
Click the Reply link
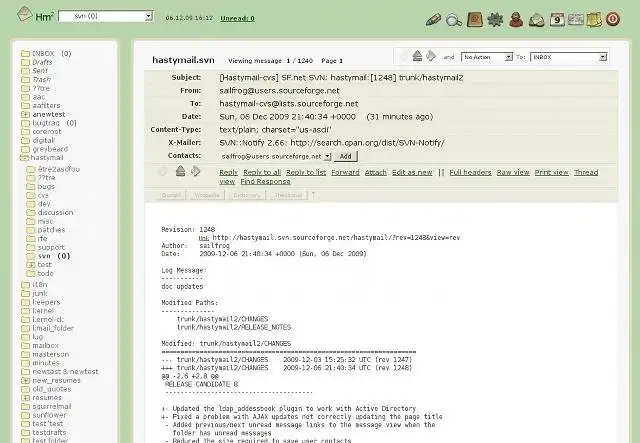[229, 172]
